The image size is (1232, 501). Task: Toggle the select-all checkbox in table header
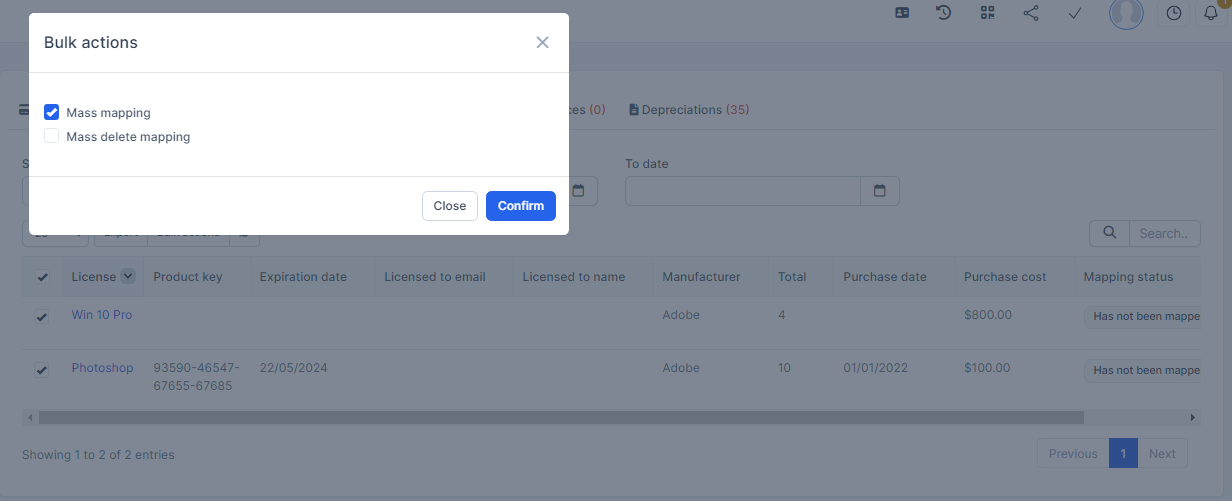[42, 277]
